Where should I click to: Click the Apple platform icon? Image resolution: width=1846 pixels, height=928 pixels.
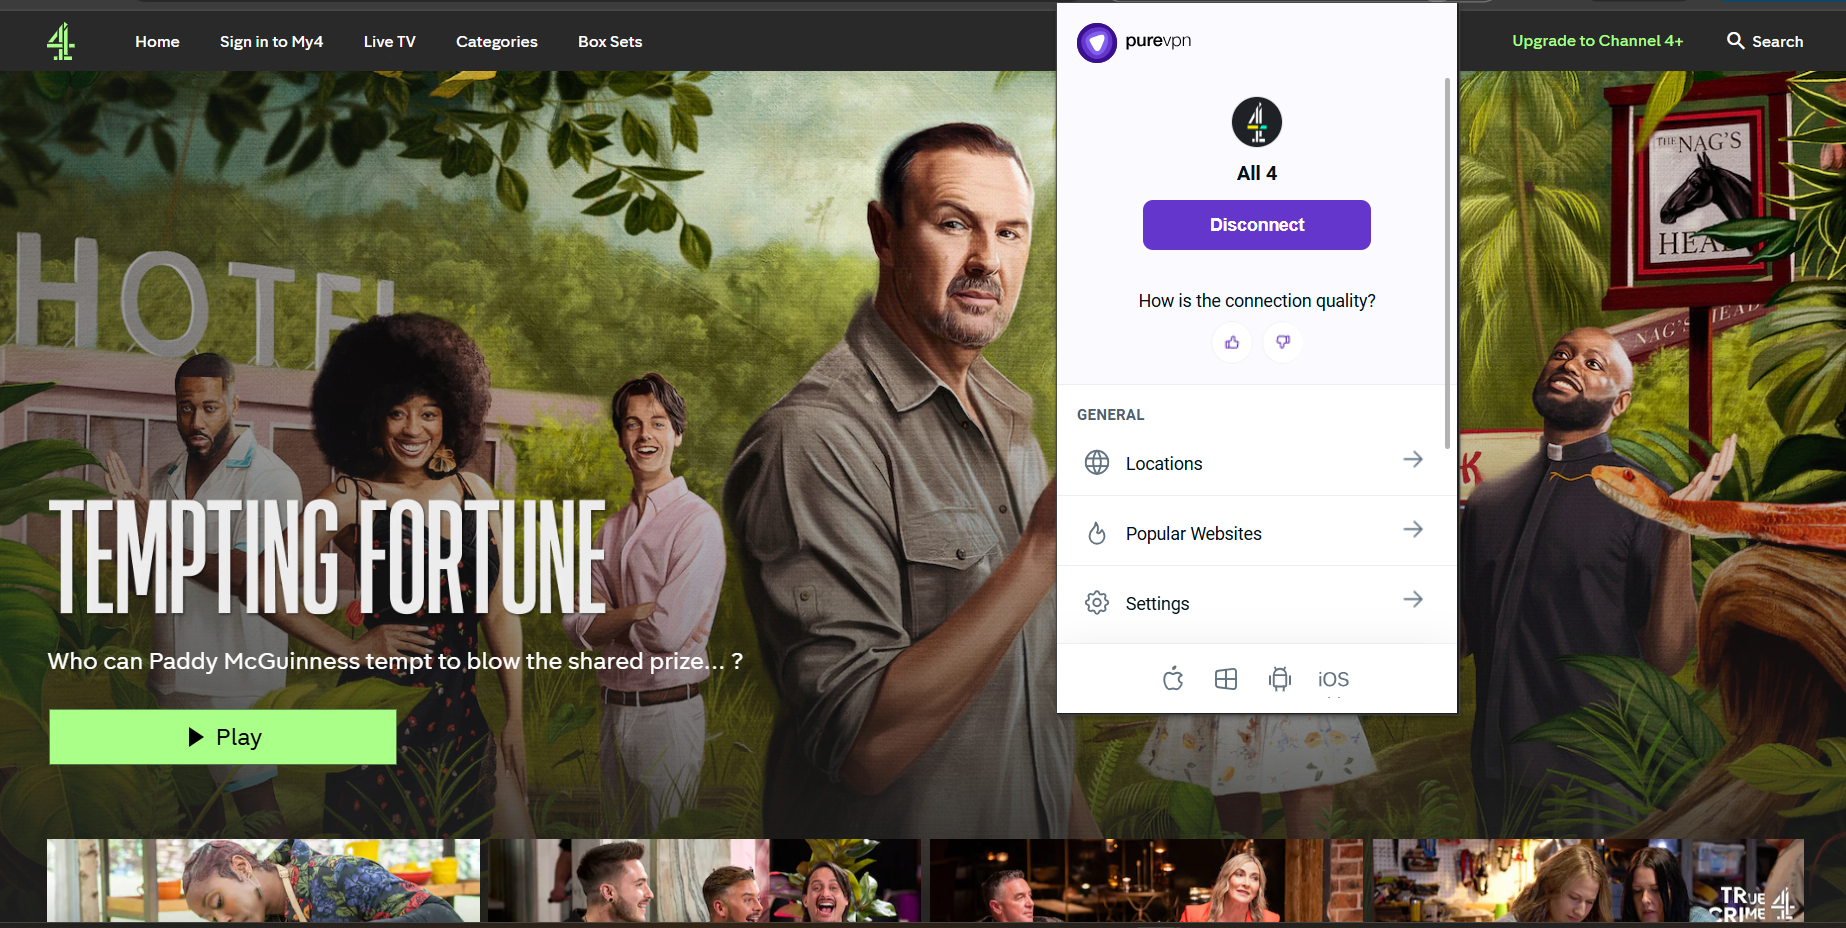coord(1173,680)
